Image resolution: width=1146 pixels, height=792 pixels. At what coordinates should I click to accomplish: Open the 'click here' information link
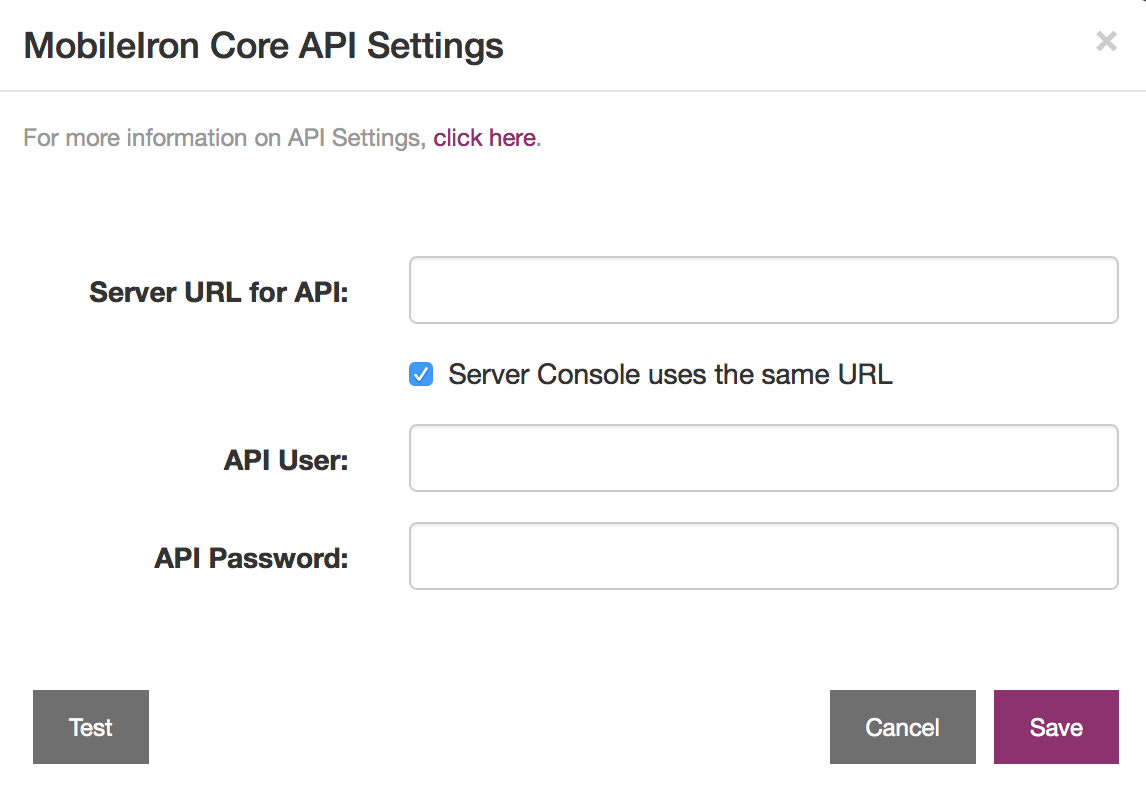click(x=485, y=137)
